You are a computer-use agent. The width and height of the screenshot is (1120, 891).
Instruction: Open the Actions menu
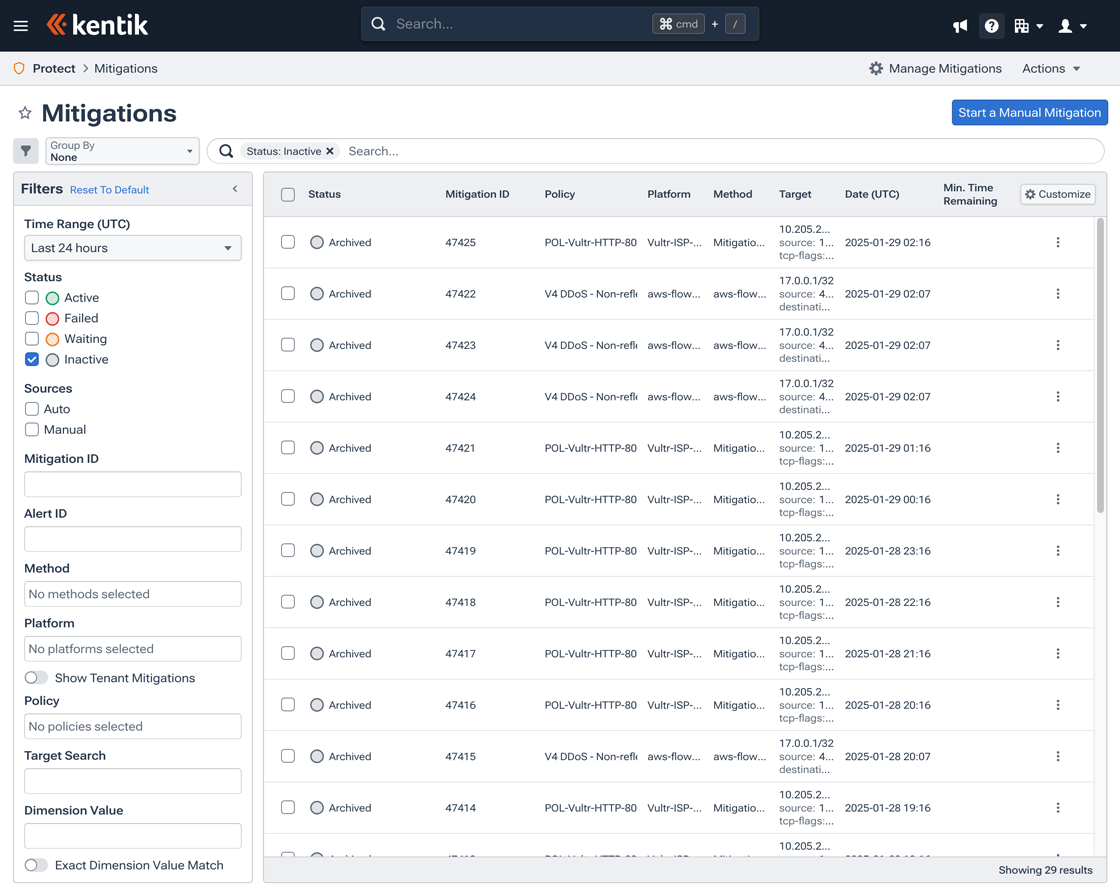click(x=1049, y=68)
